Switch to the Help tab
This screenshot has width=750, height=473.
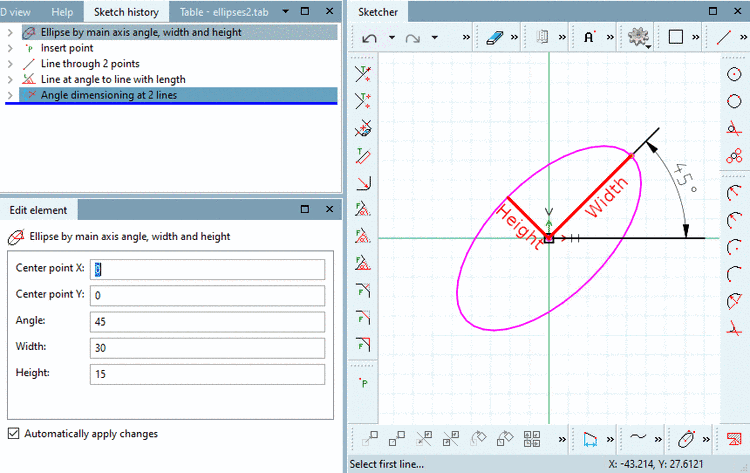[x=62, y=12]
